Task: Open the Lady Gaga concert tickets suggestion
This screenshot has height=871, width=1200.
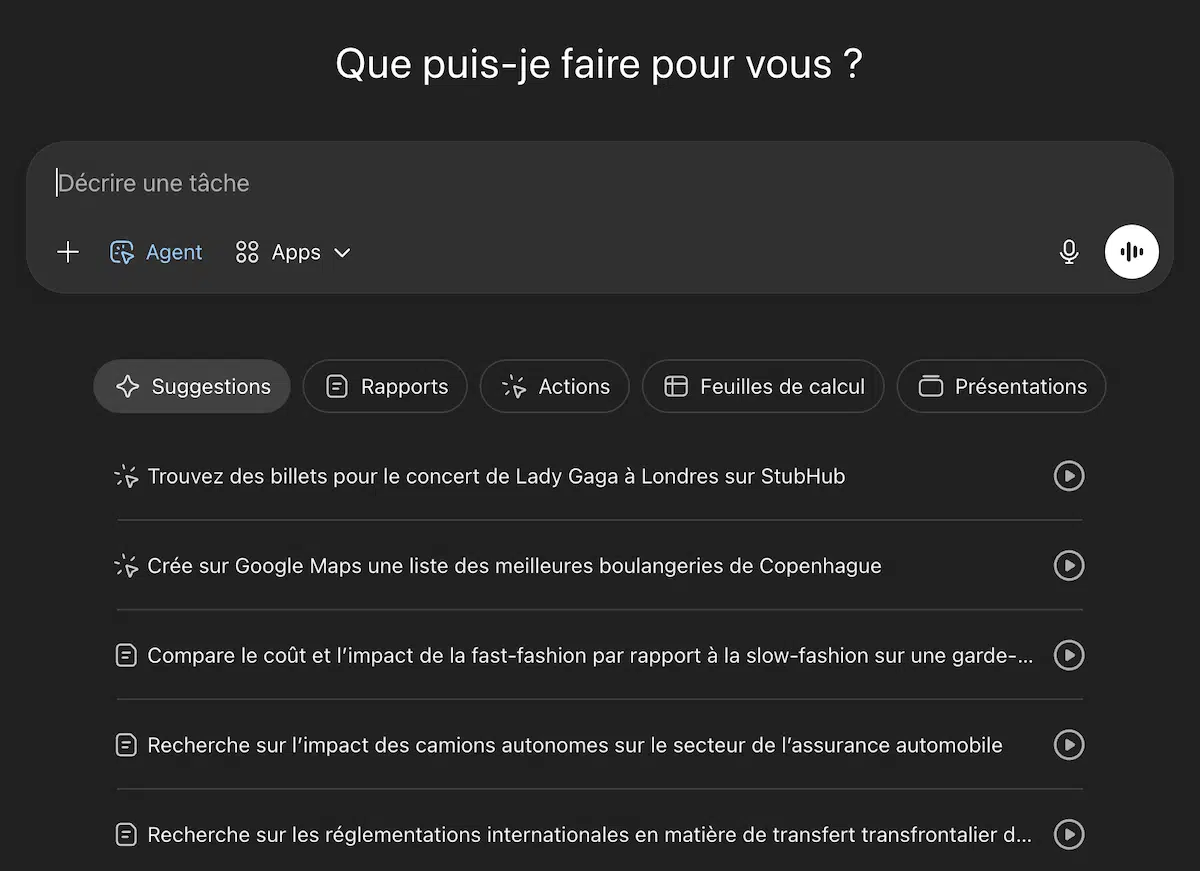Action: pyautogui.click(x=497, y=476)
